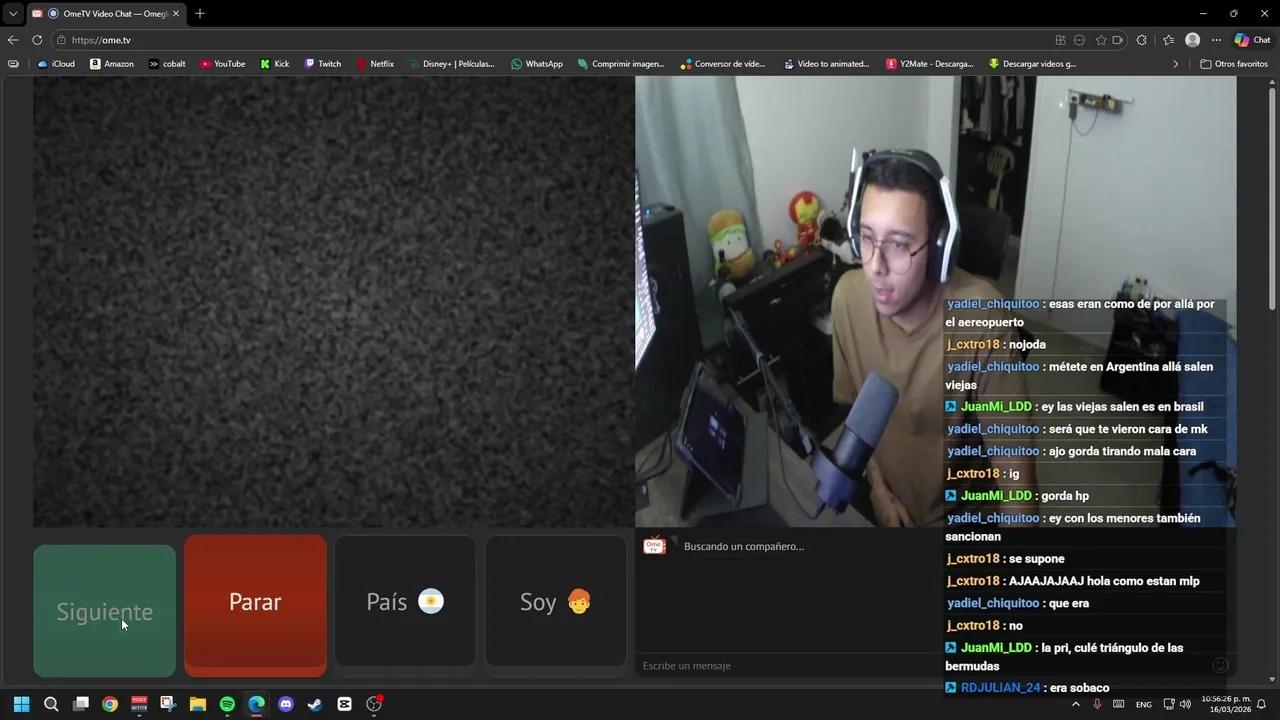Open Descargar videos bookmark
The height and width of the screenshot is (720, 1280).
pyautogui.click(x=1032, y=64)
